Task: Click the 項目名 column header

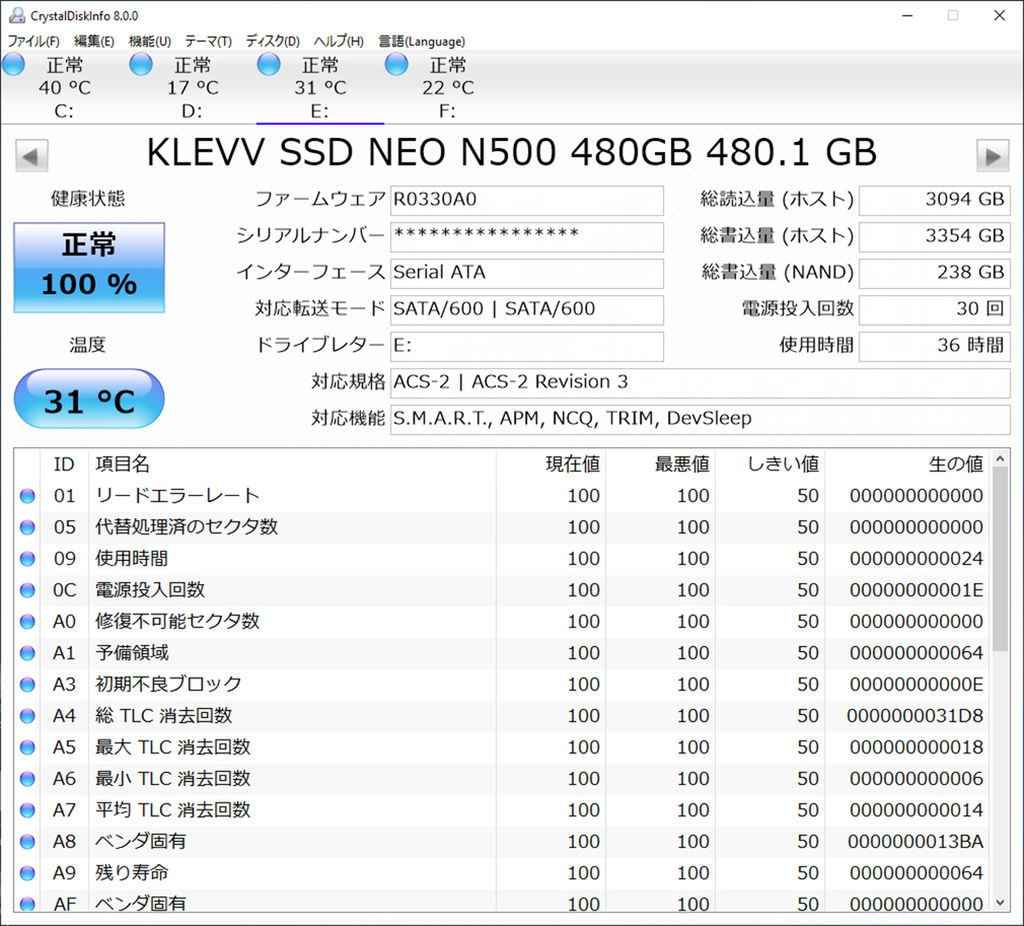Action: pyautogui.click(x=292, y=464)
